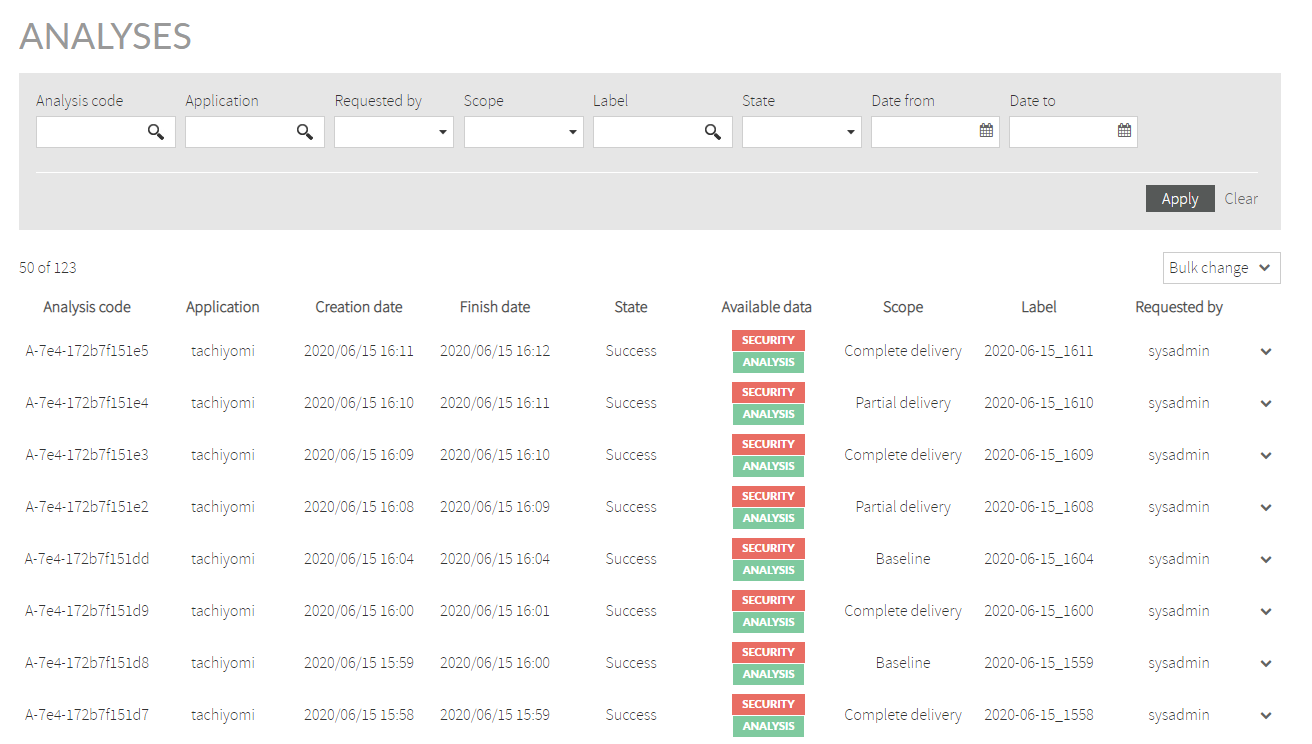
Task: Click the magnifier icon in Application field
Action: tap(305, 131)
